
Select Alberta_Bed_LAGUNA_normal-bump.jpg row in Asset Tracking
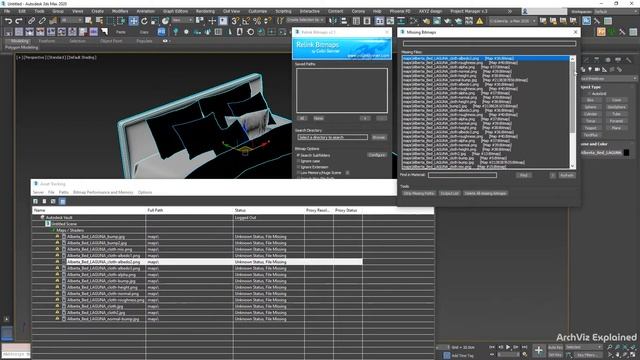[x=102, y=319]
